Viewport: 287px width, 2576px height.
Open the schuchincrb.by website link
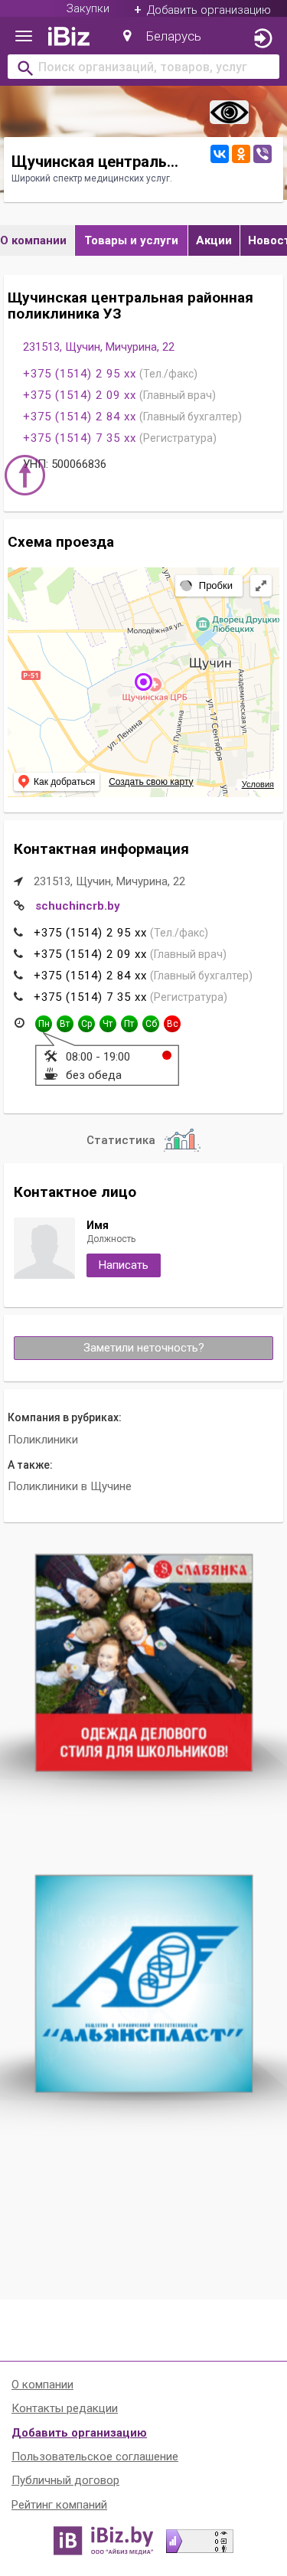coord(78,906)
